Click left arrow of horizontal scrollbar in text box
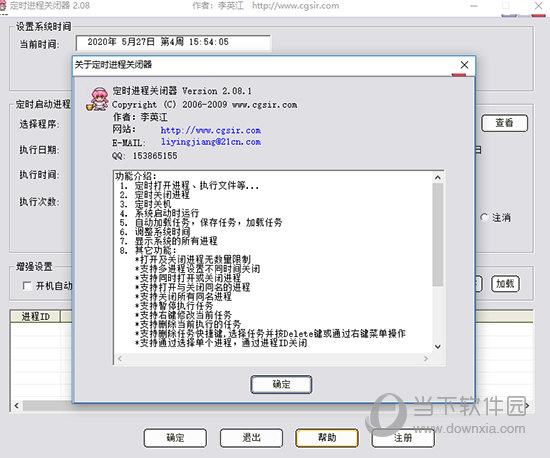Screen dimensions: 550x458 [x=120, y=358]
